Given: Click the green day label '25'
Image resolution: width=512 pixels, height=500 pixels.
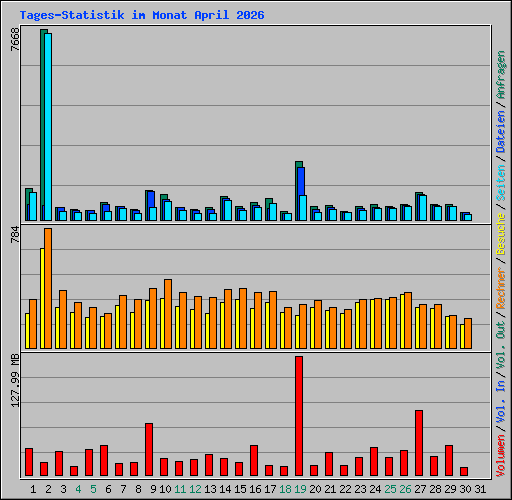Looking at the screenshot, I should 390,489.
